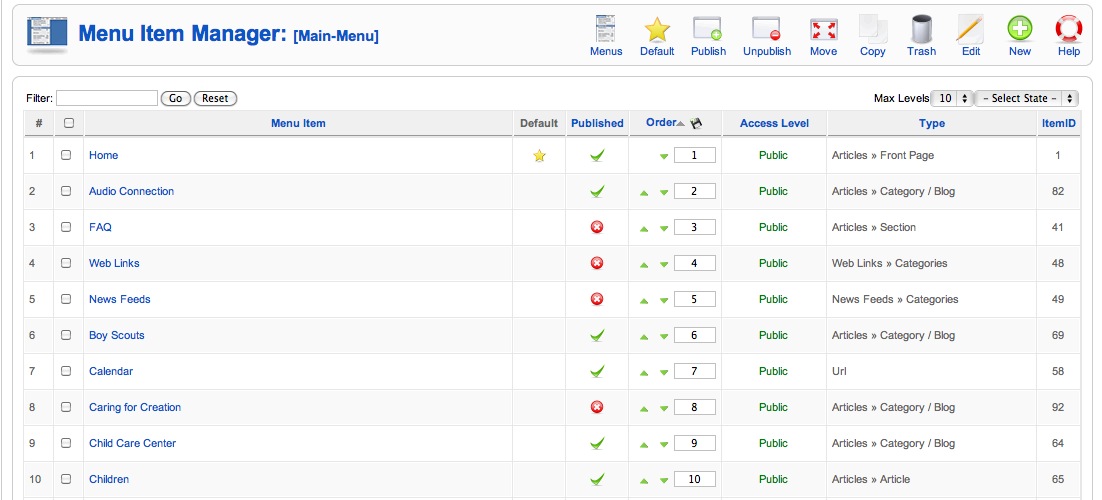
Task: Click the Default star toolbar icon
Action: pos(657,30)
